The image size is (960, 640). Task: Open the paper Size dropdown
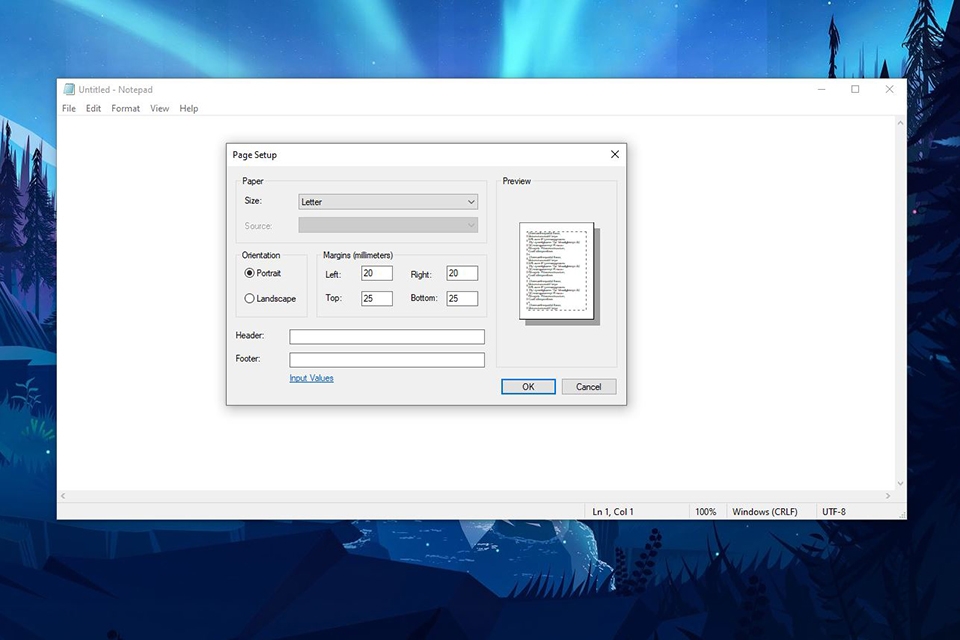[x=470, y=201]
